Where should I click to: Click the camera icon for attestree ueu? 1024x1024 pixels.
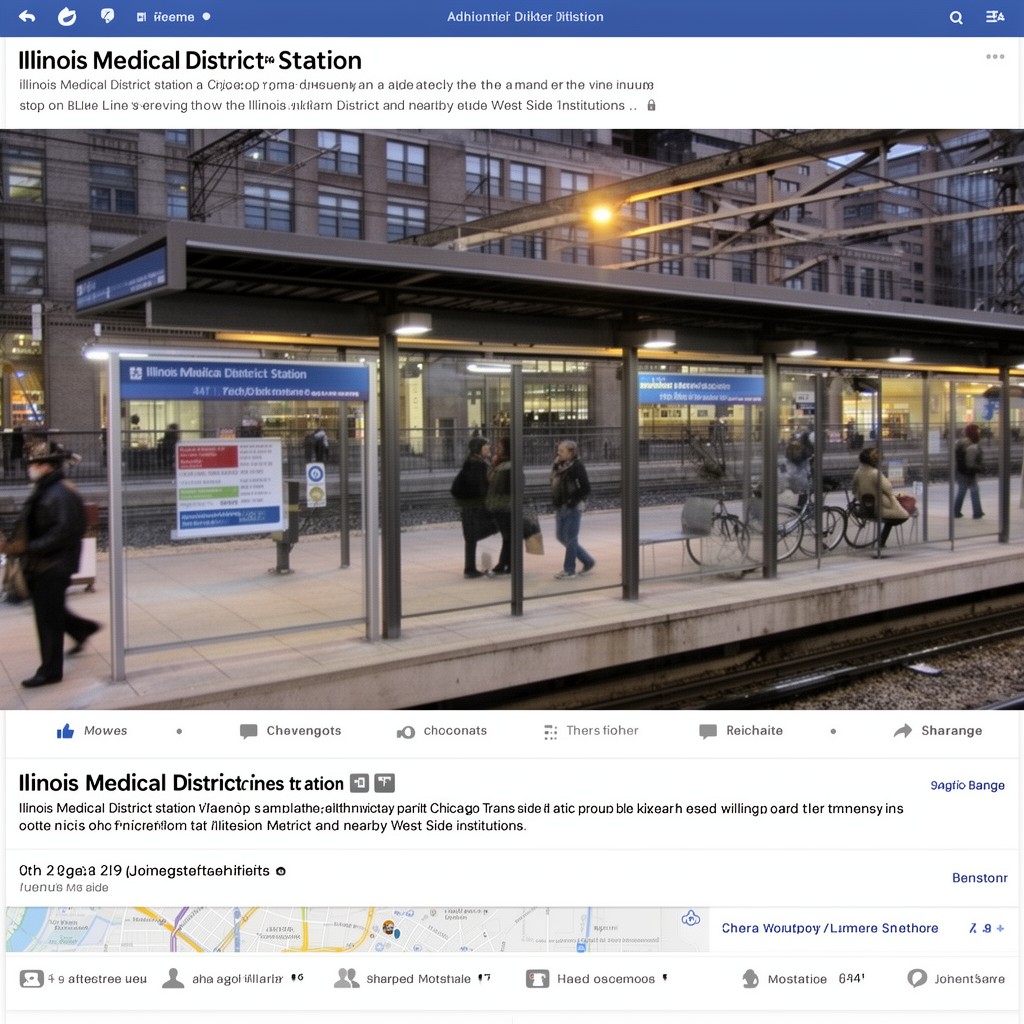[x=31, y=978]
